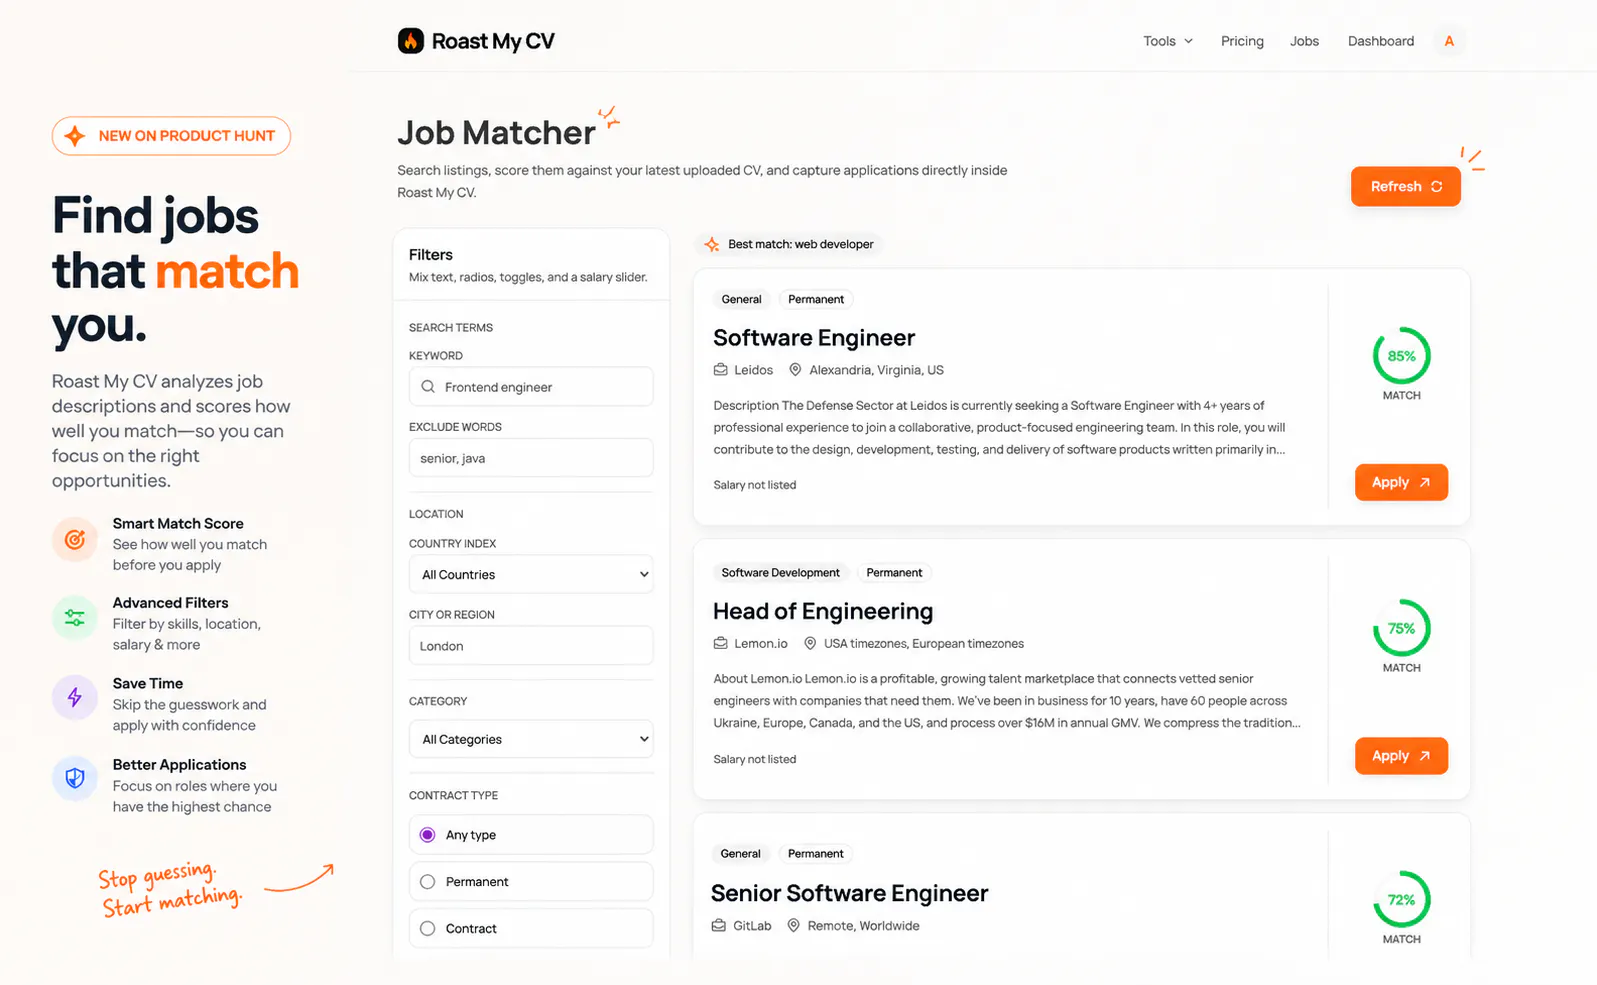Image resolution: width=1597 pixels, height=985 pixels.
Task: Click the location pin beside Alexandria, Virginia
Action: (x=795, y=370)
